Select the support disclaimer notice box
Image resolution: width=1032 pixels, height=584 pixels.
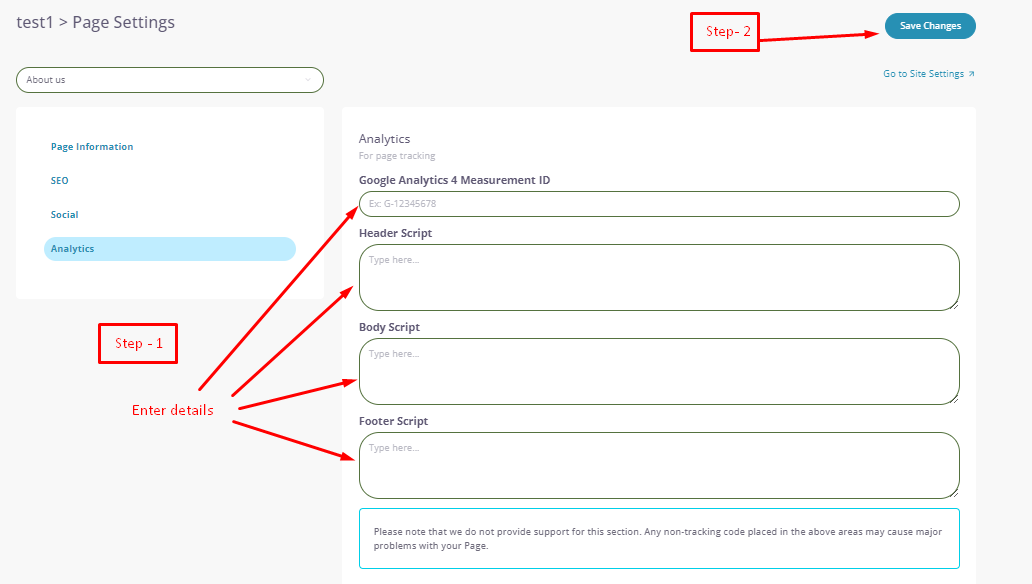(x=658, y=538)
